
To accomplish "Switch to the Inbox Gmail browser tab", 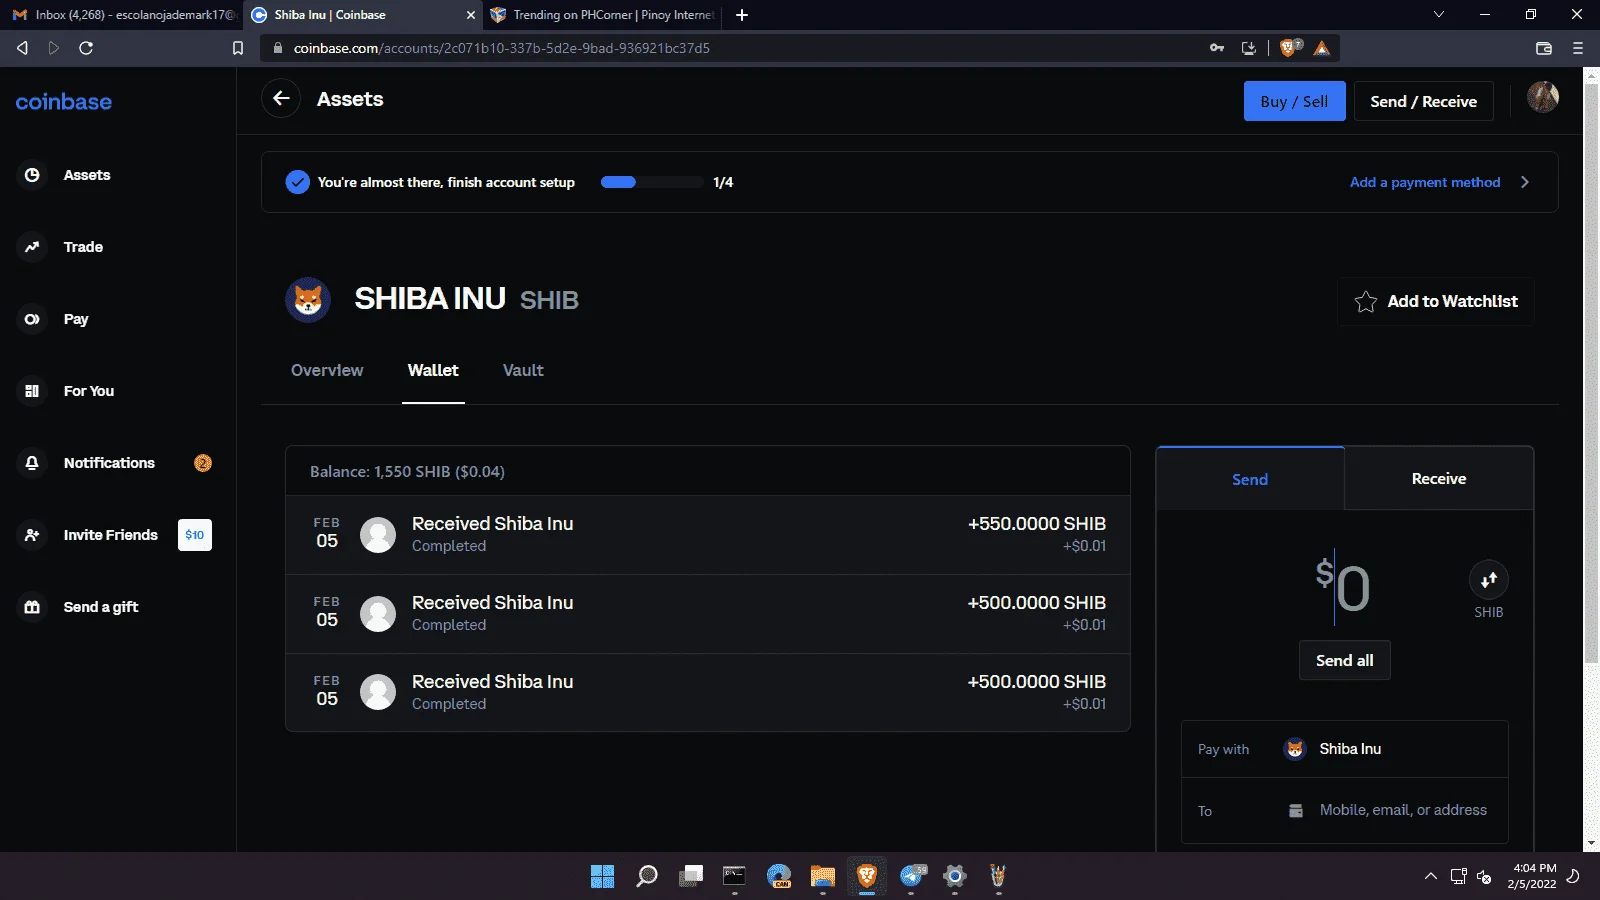I will click(121, 15).
